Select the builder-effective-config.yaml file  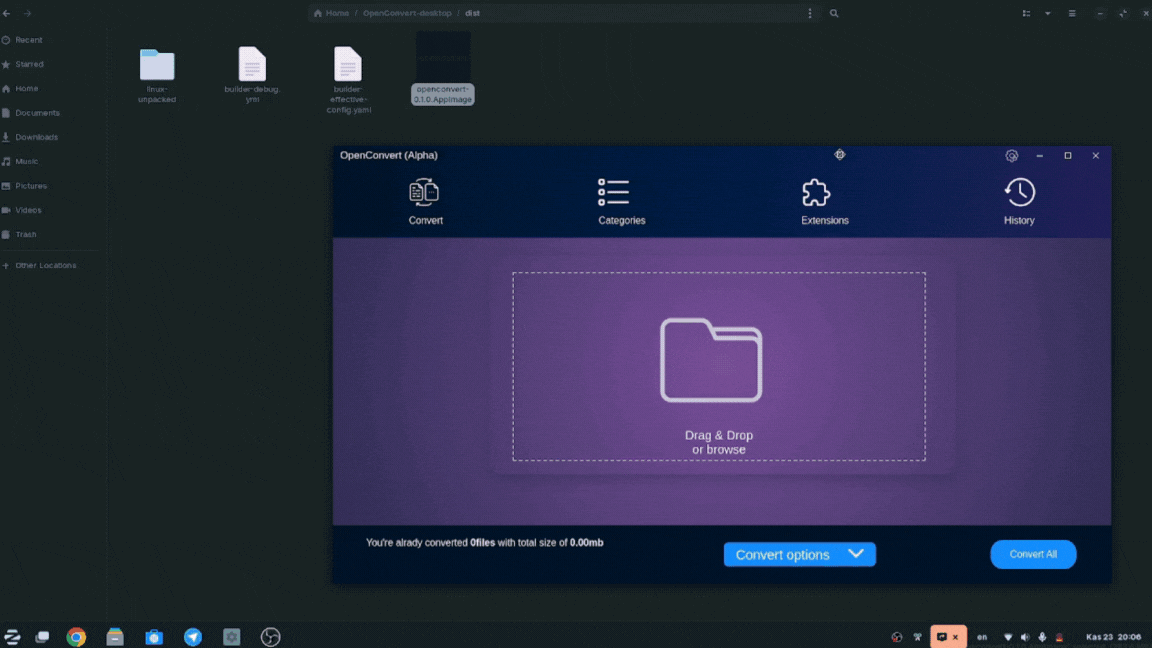(x=348, y=80)
